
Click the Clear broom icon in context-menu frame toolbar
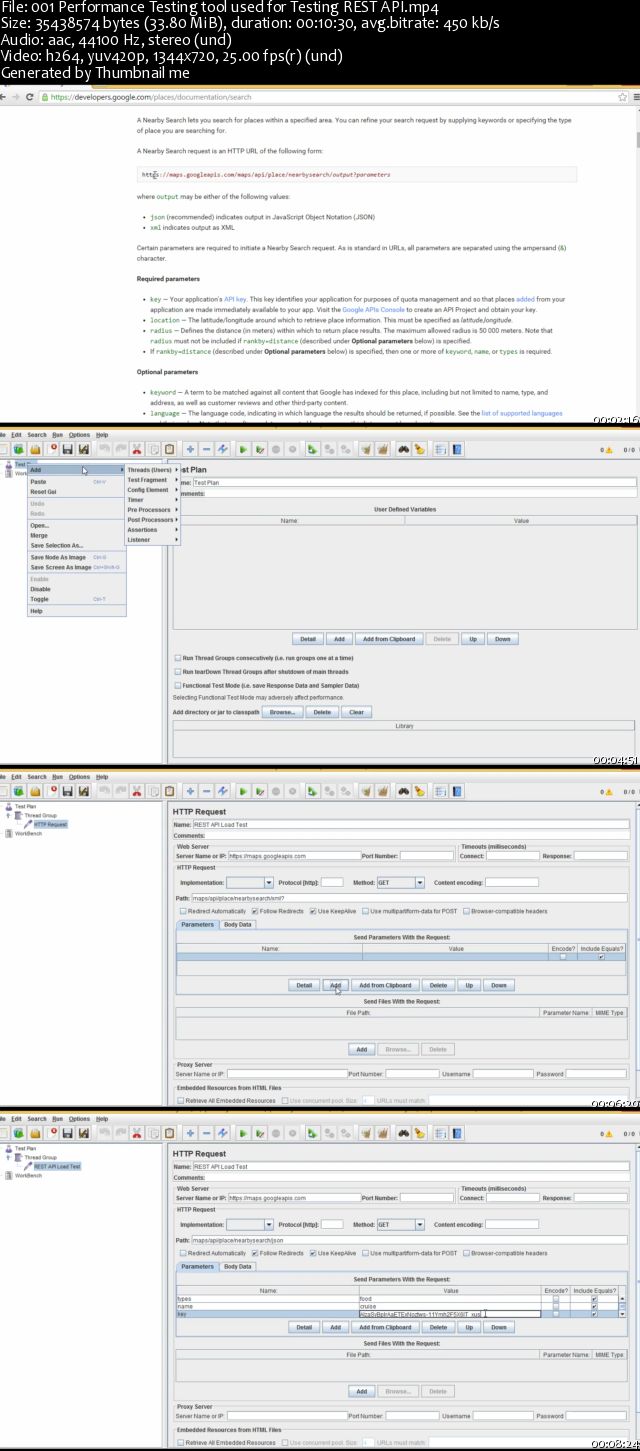point(366,450)
